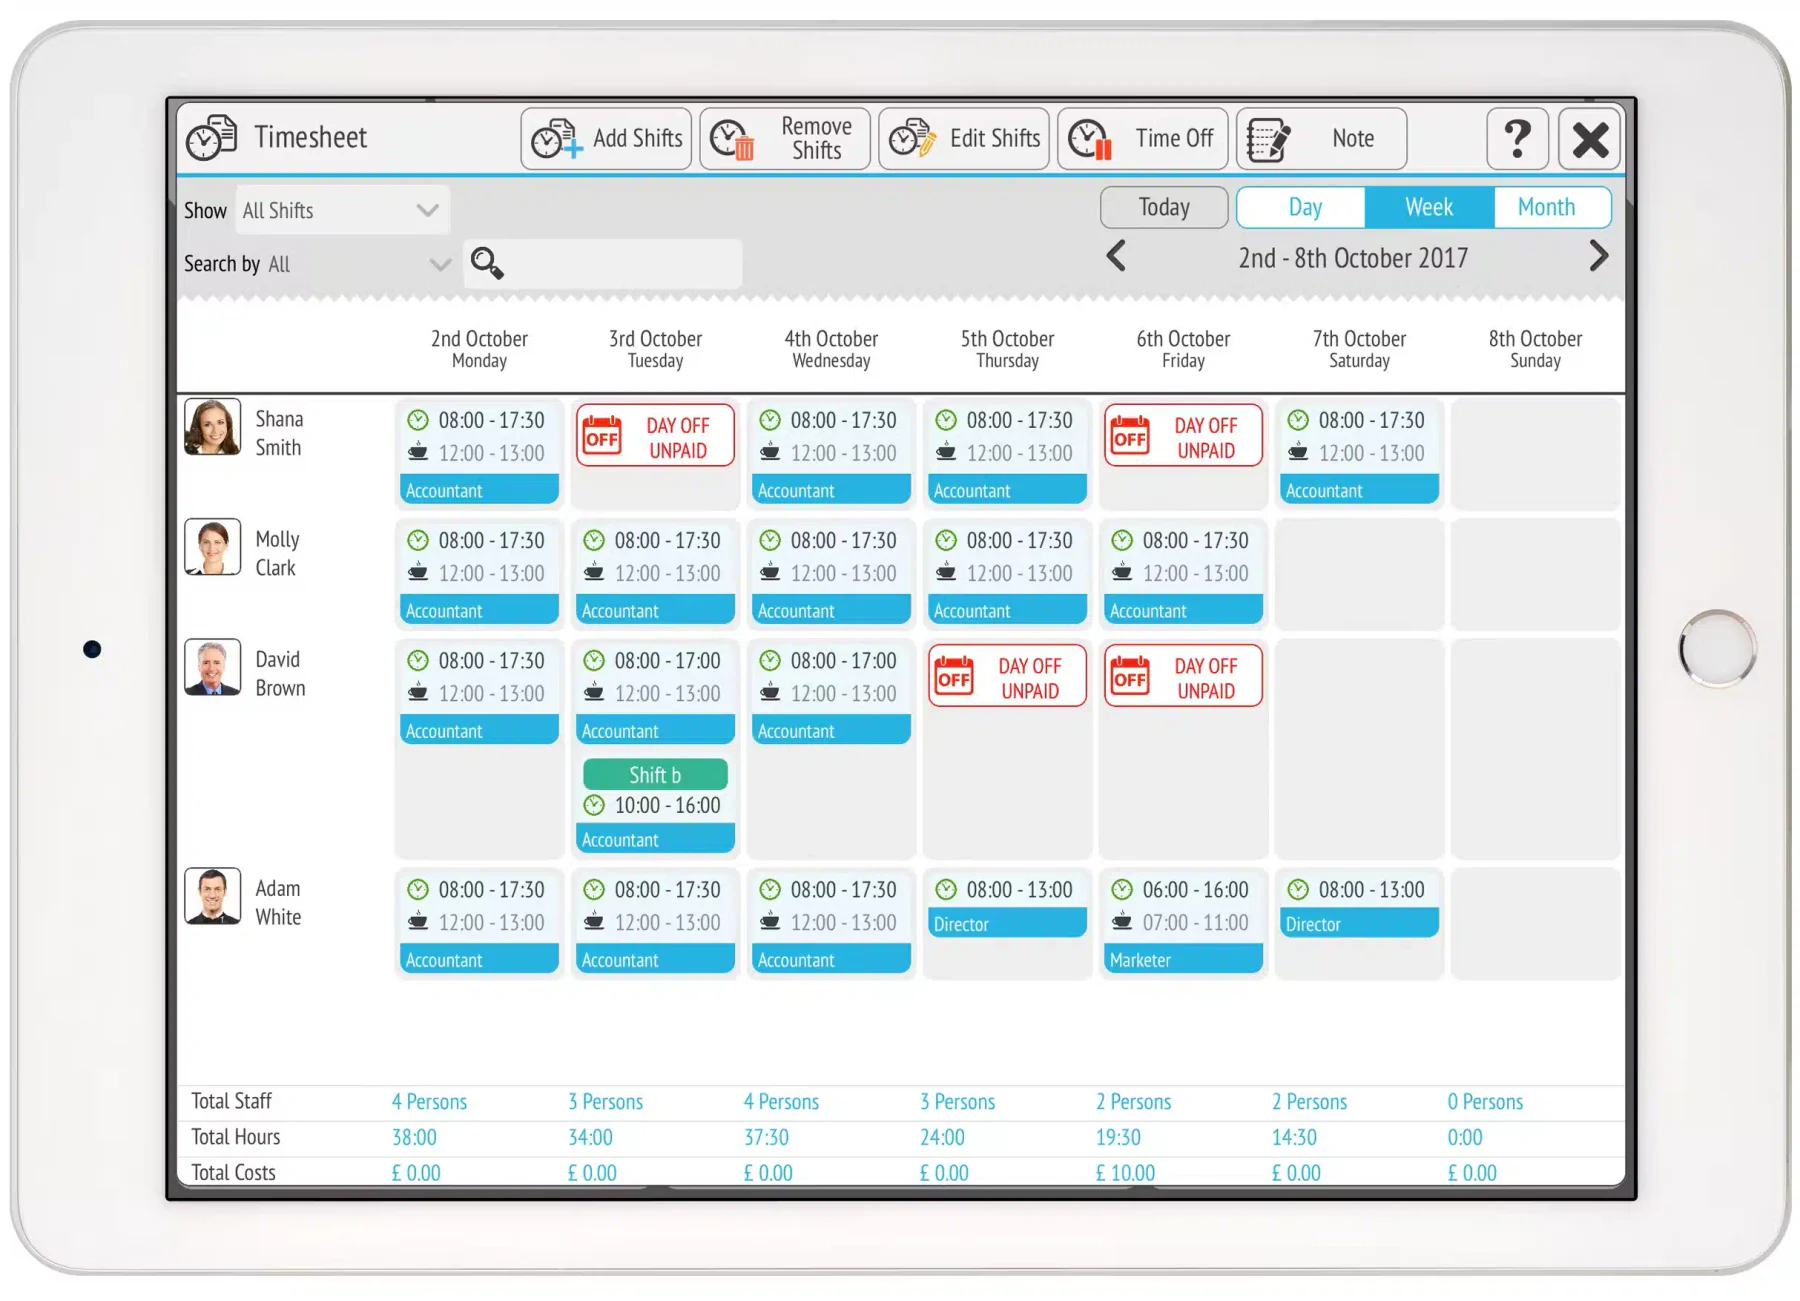Open Remove Shifts with trash icon

785,139
